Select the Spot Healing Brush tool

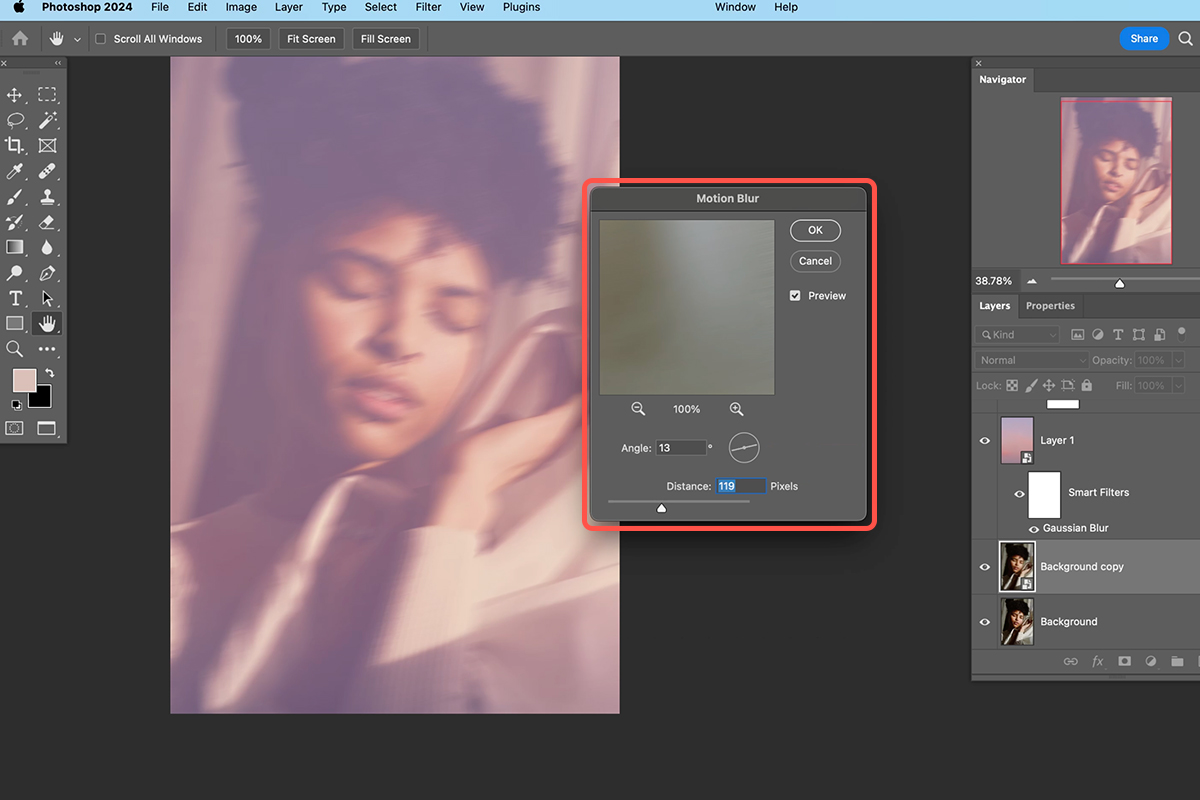47,171
